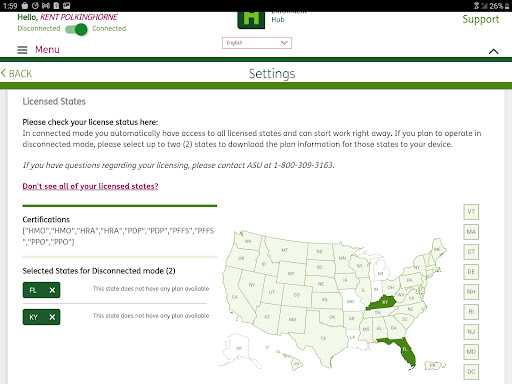The image size is (512, 384).
Task: Select the MA state box
Action: pos(471,232)
